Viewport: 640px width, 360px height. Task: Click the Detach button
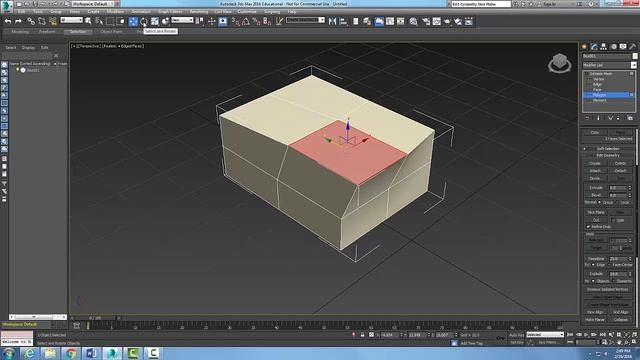620,171
